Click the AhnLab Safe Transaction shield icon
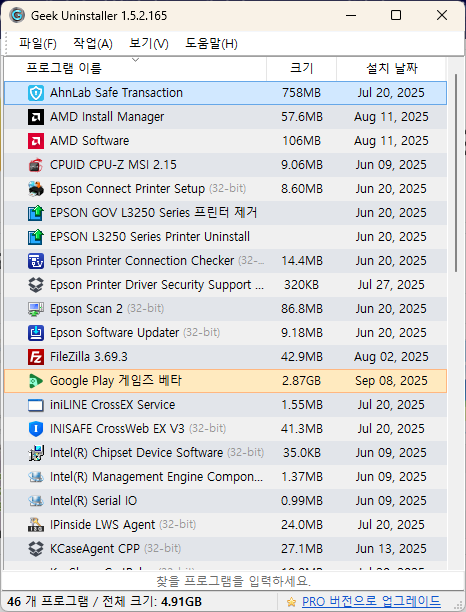Screen dimensions: 466x612 coord(36,93)
